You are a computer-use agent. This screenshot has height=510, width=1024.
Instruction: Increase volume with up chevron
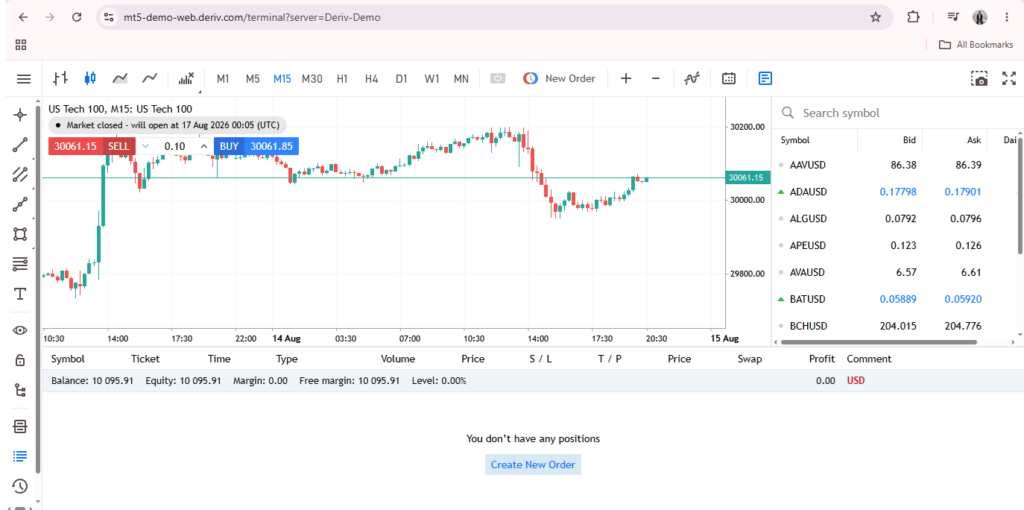coord(204,146)
